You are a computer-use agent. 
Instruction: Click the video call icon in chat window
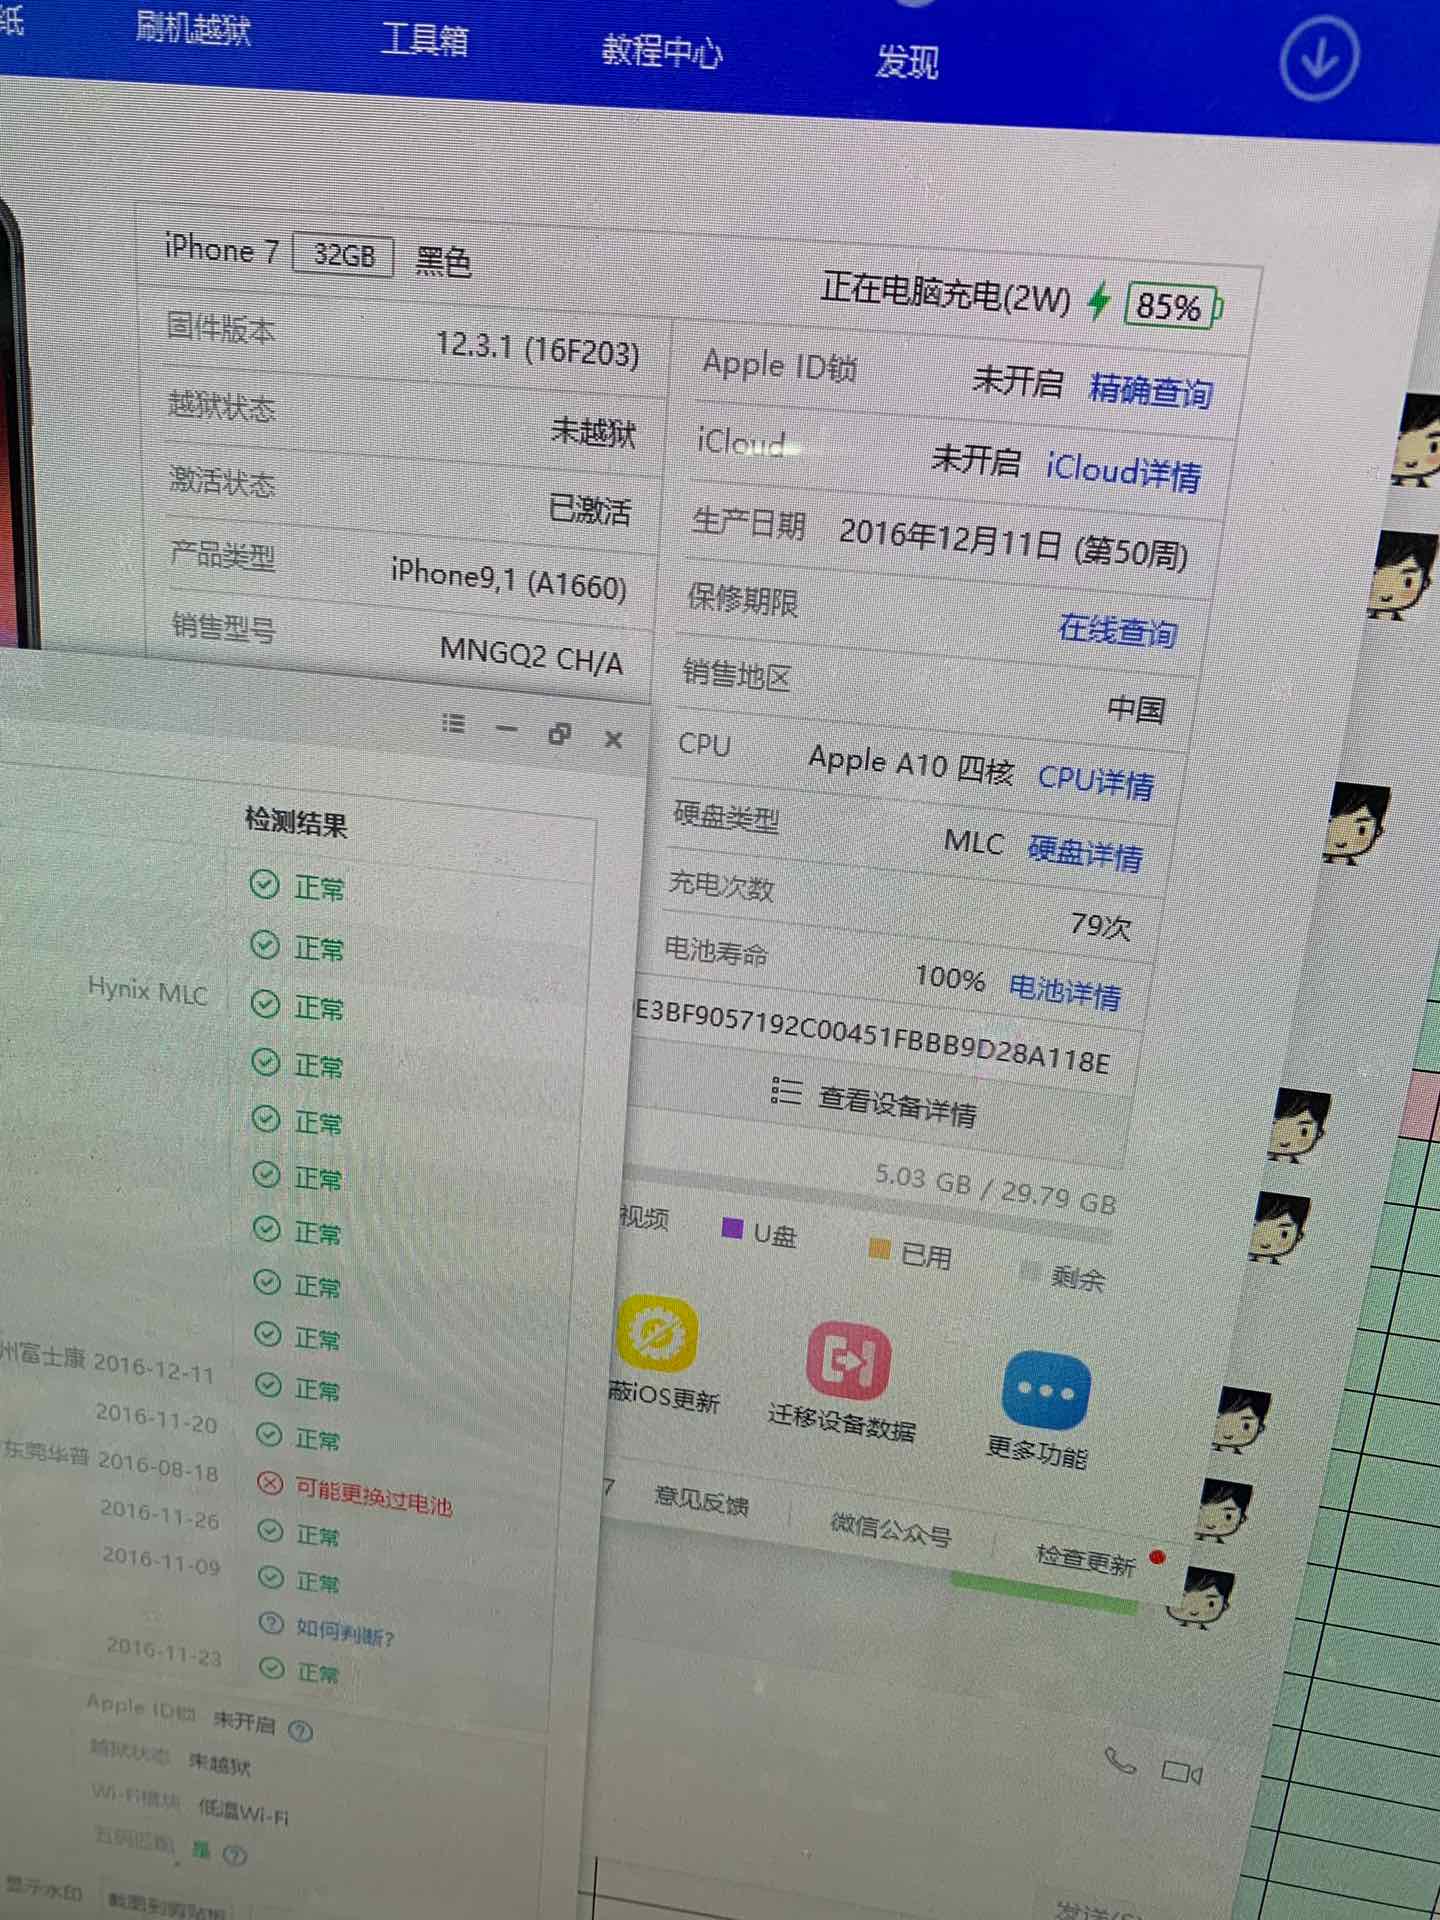pyautogui.click(x=1181, y=1773)
